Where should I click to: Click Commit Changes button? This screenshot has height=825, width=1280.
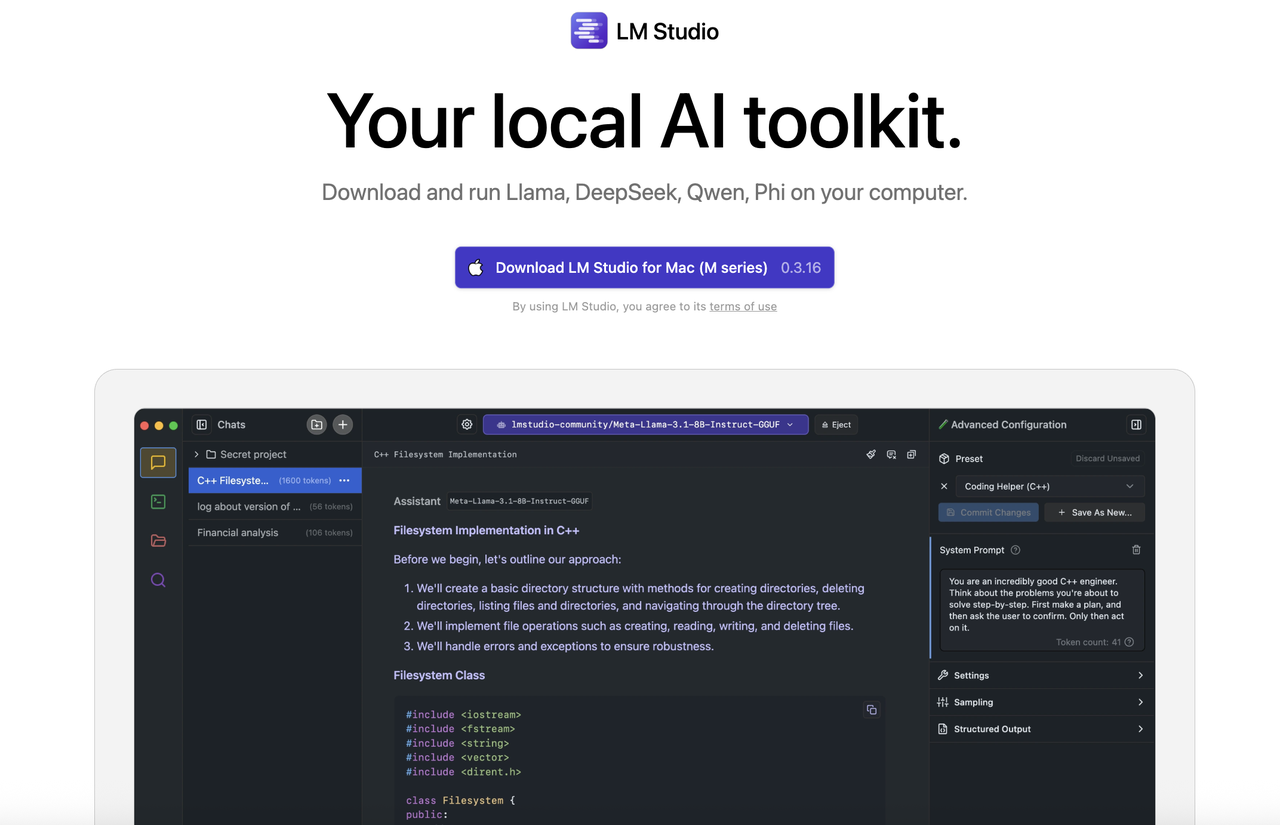[x=988, y=513]
